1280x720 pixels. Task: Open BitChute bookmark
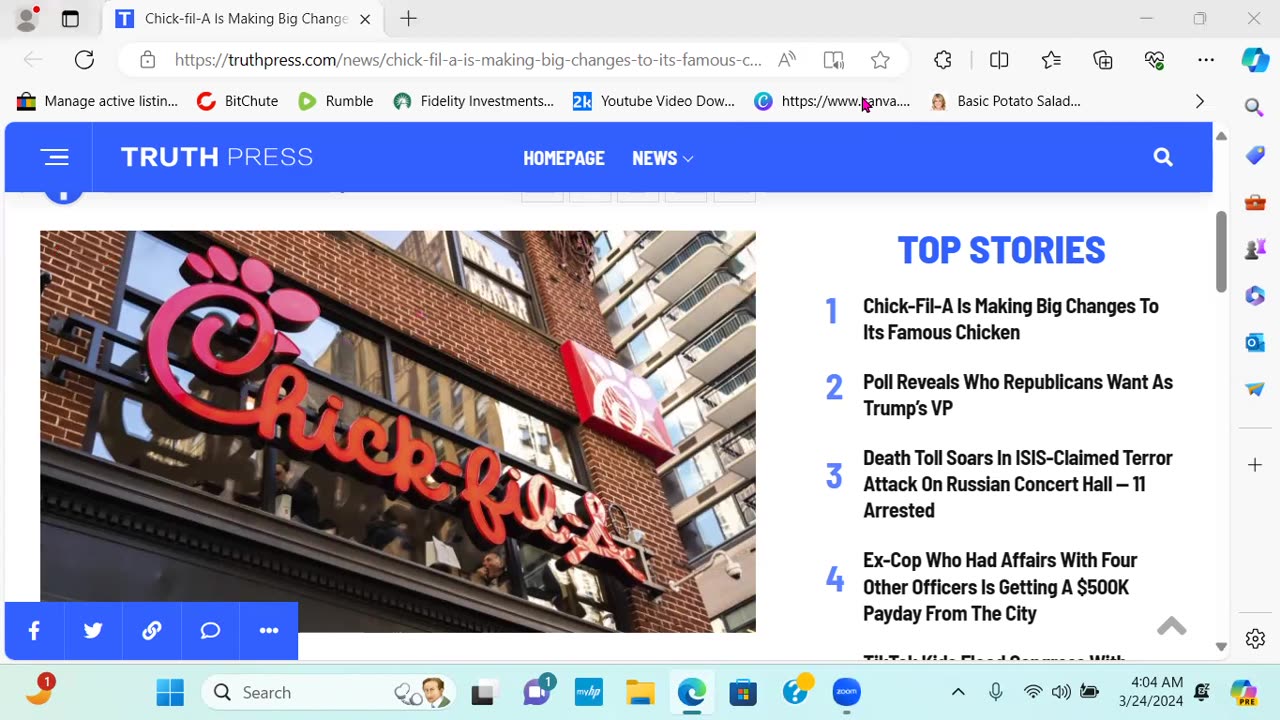coord(237,101)
